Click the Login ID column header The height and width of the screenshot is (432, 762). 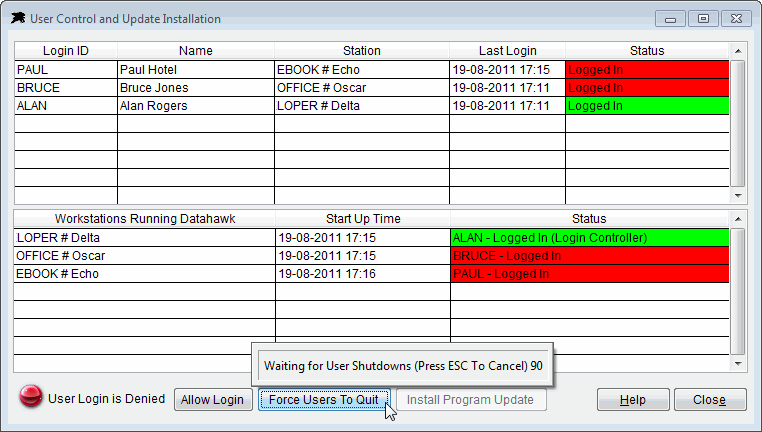click(66, 51)
